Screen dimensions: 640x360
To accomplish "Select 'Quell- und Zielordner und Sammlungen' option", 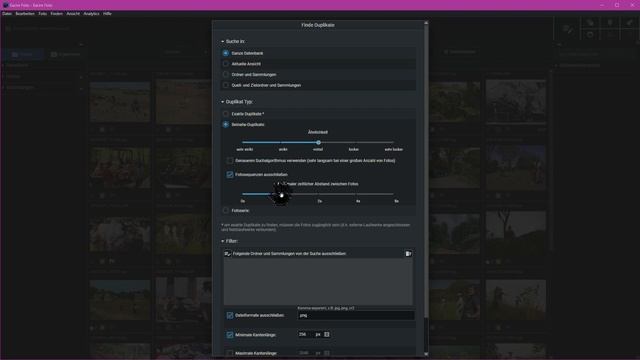I will 226,85.
